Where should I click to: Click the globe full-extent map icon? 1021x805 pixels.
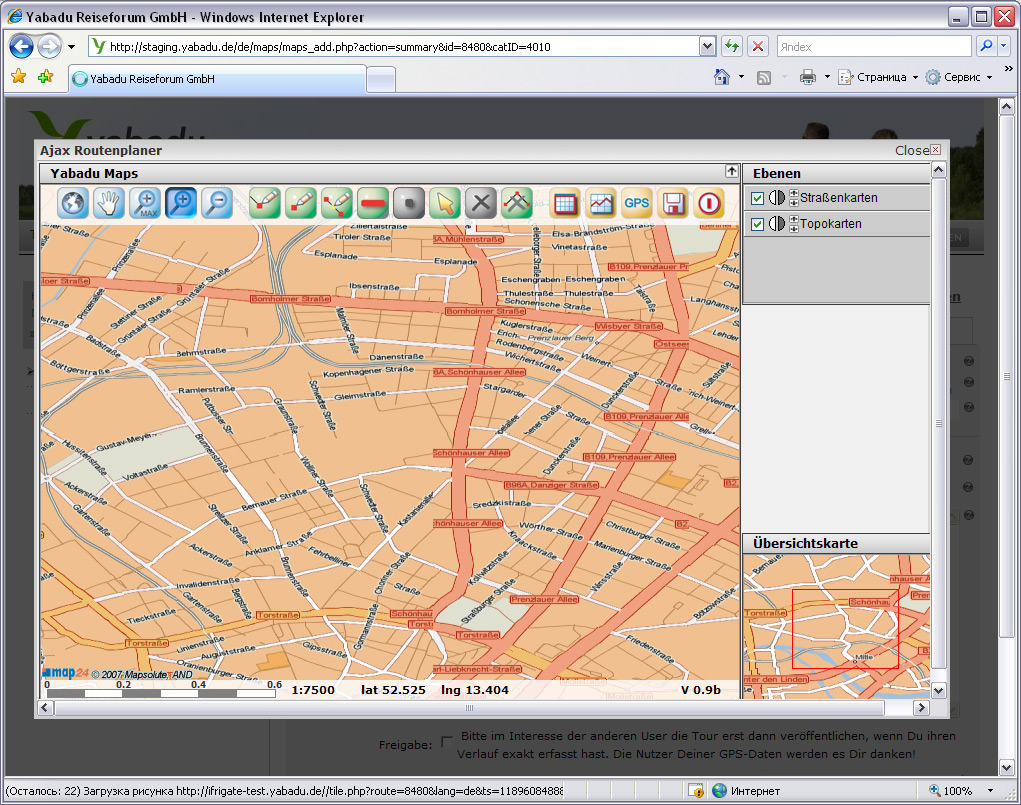[73, 203]
